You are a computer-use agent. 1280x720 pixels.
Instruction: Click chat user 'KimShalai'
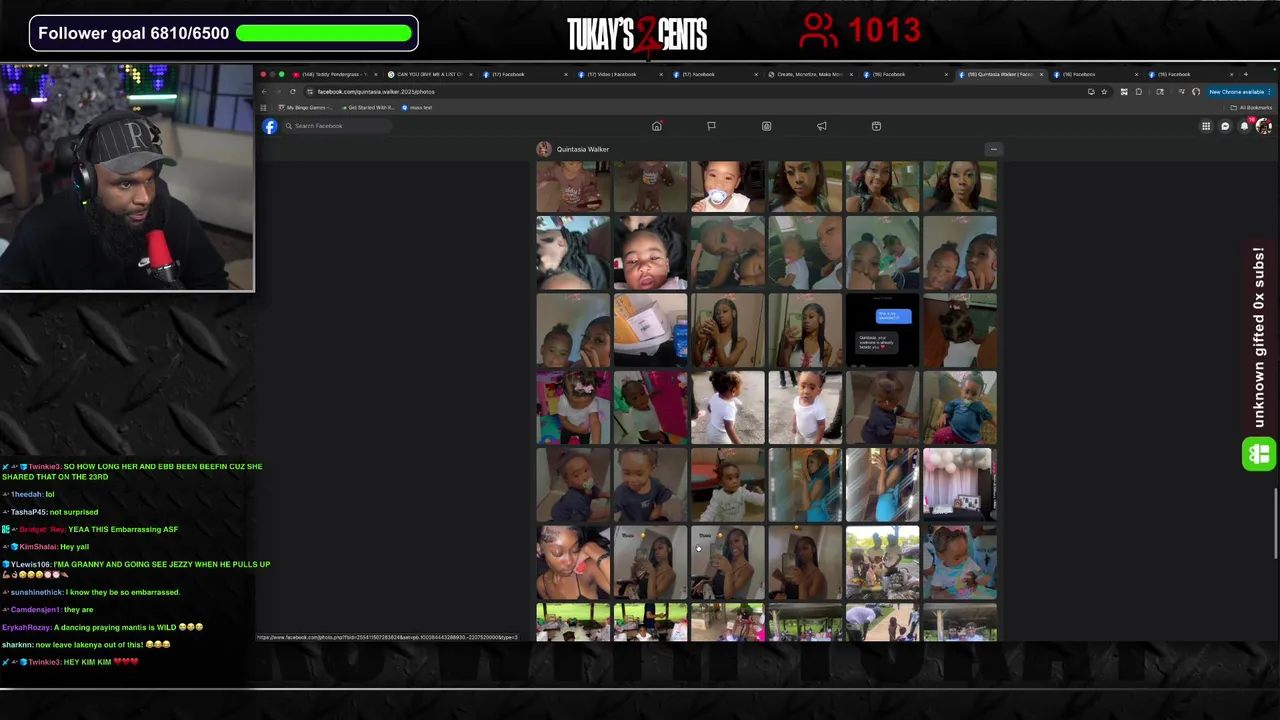tap(37, 547)
